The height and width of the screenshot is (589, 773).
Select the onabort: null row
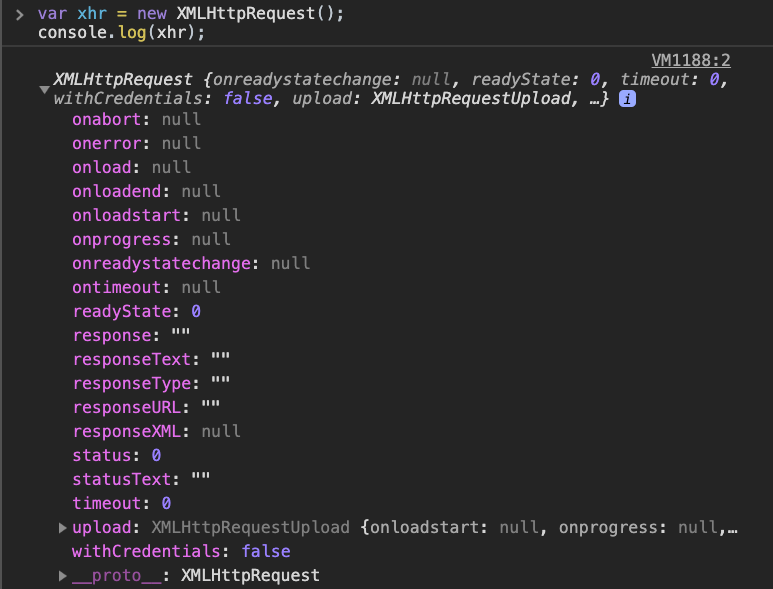(x=137, y=119)
